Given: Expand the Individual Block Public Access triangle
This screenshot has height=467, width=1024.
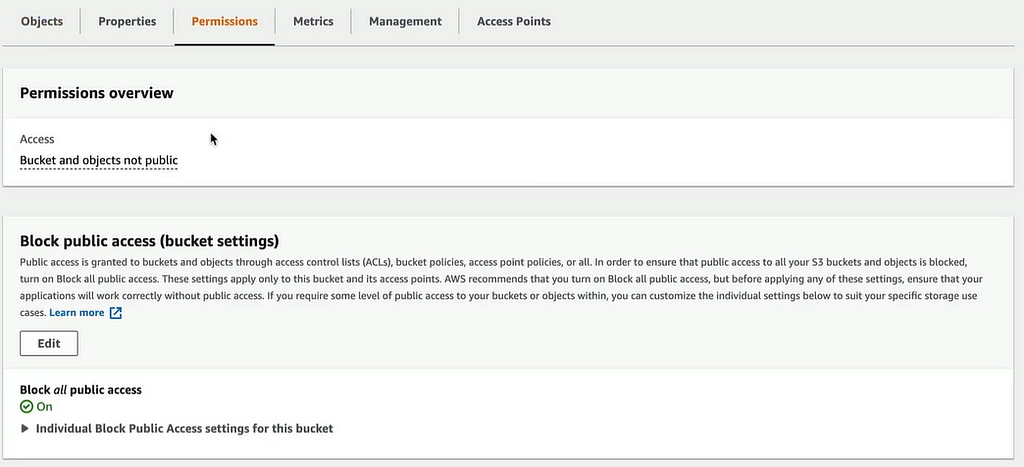Looking at the screenshot, I should tap(25, 429).
